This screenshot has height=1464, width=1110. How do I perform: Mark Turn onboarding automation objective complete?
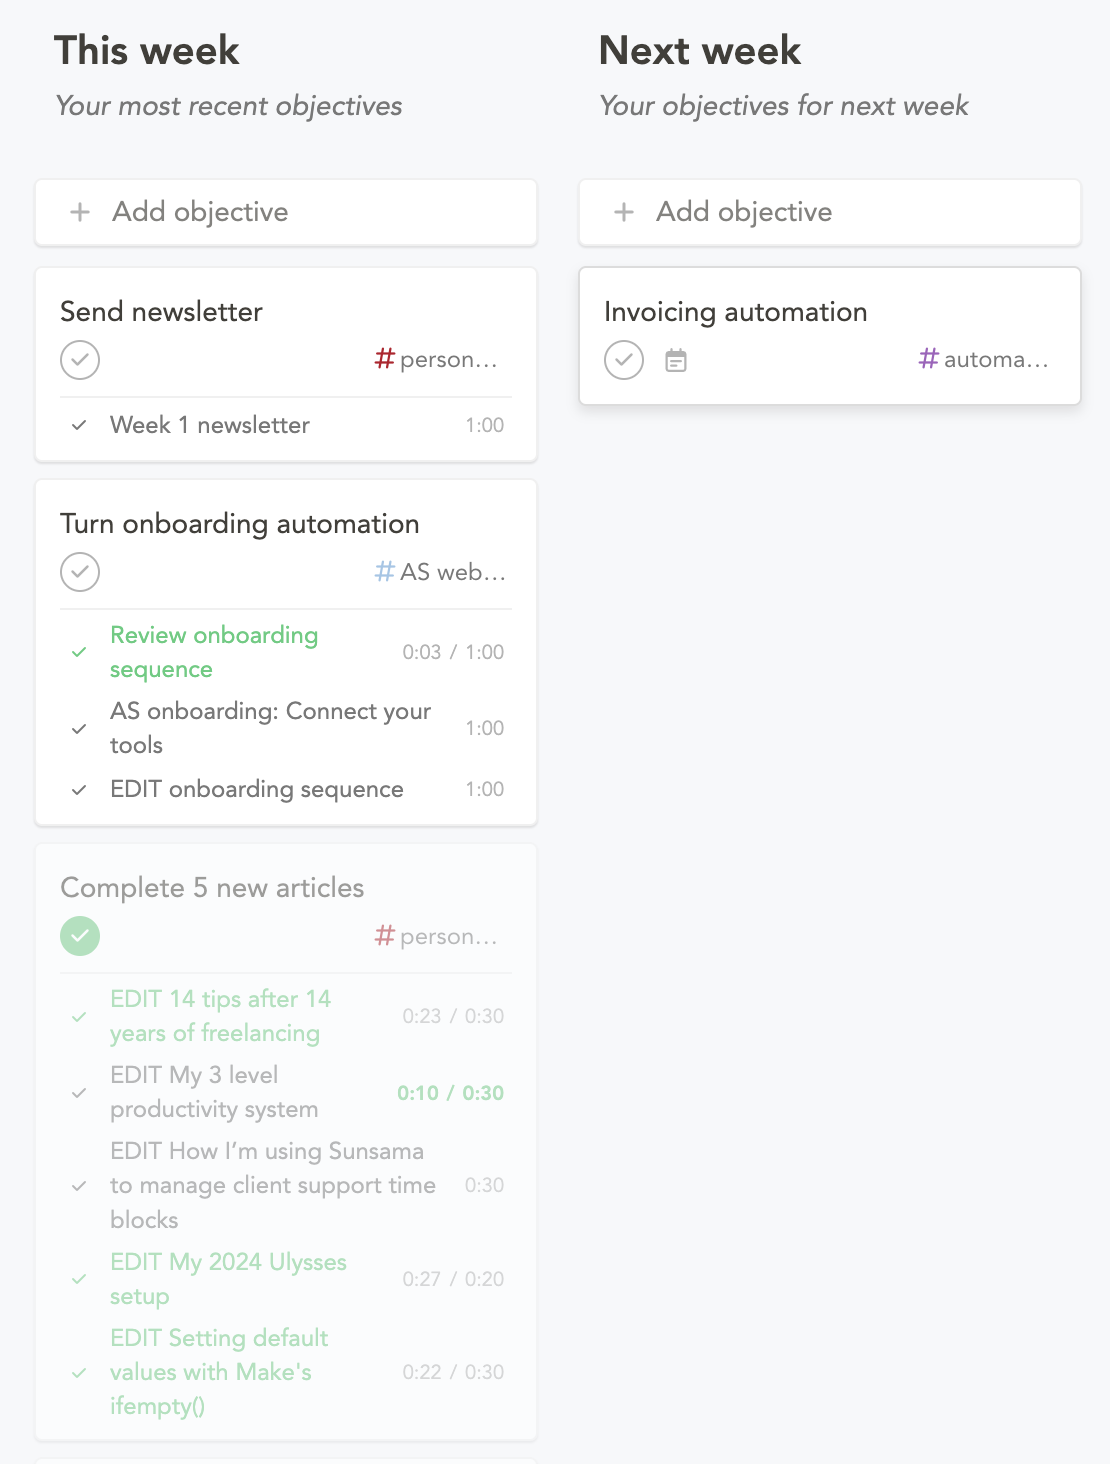pos(80,572)
